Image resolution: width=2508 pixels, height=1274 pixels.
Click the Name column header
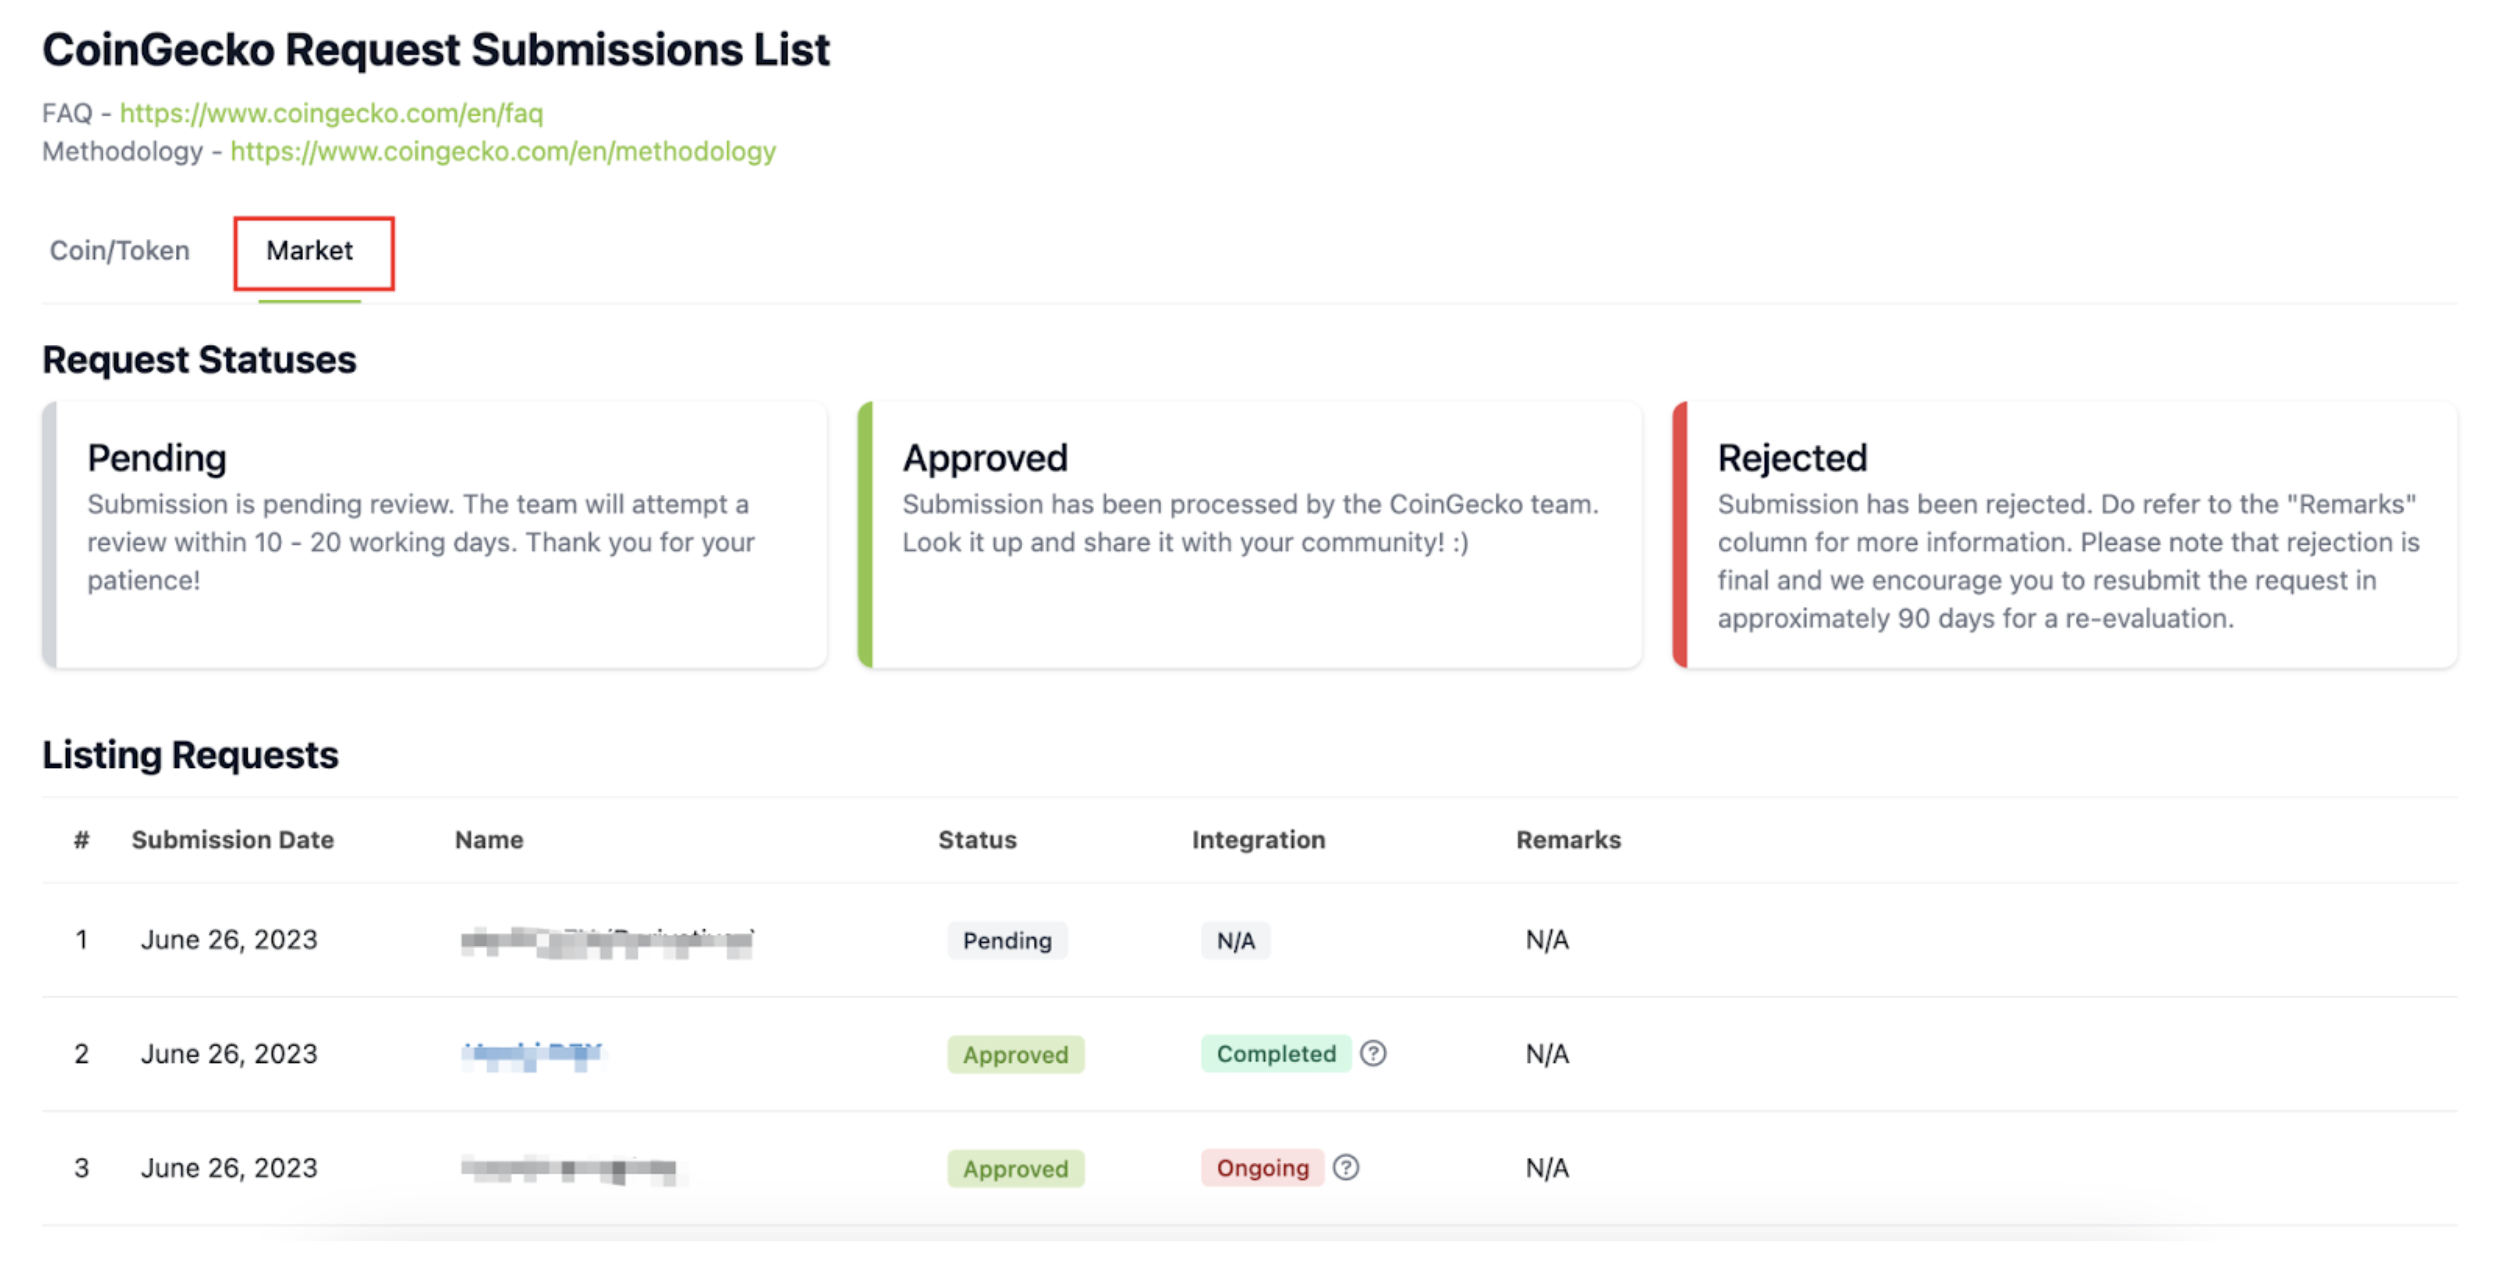pyautogui.click(x=489, y=840)
